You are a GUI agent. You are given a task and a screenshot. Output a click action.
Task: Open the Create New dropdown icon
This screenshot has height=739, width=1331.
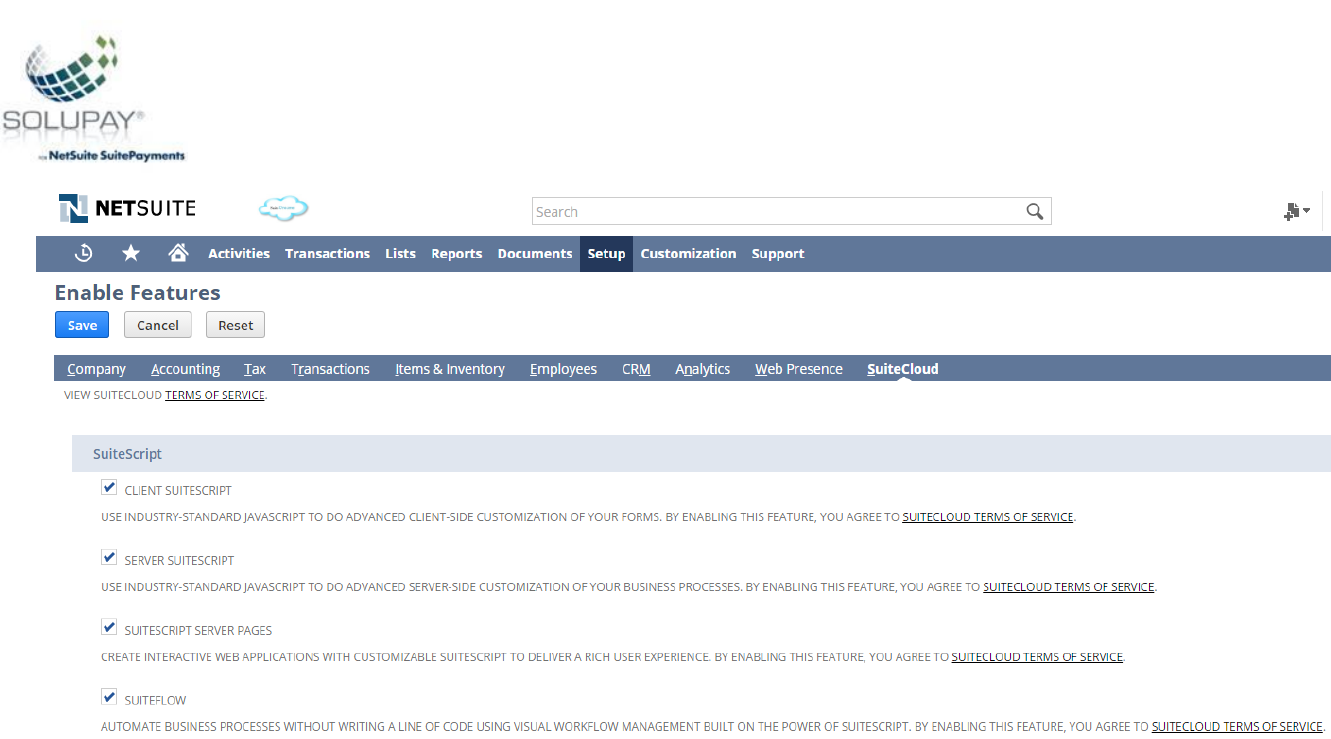click(x=1297, y=211)
